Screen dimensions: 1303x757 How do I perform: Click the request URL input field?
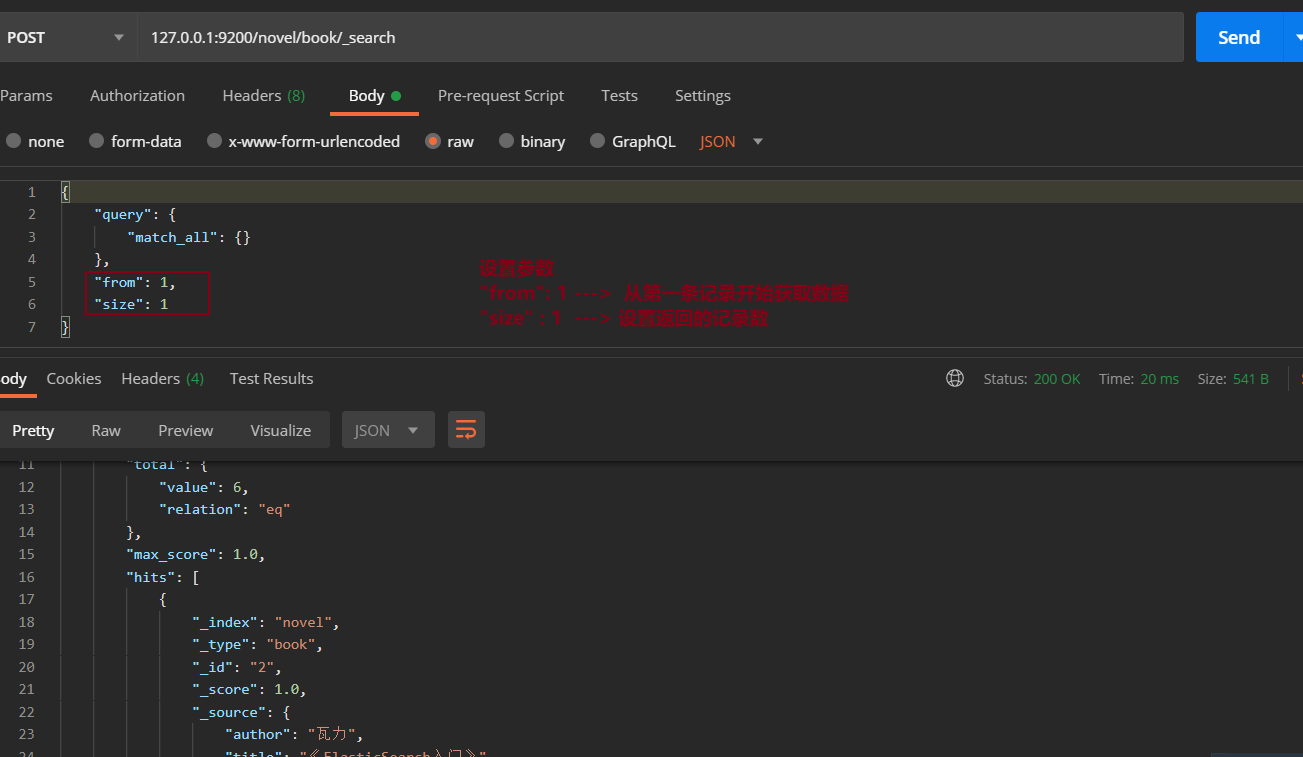coord(660,37)
